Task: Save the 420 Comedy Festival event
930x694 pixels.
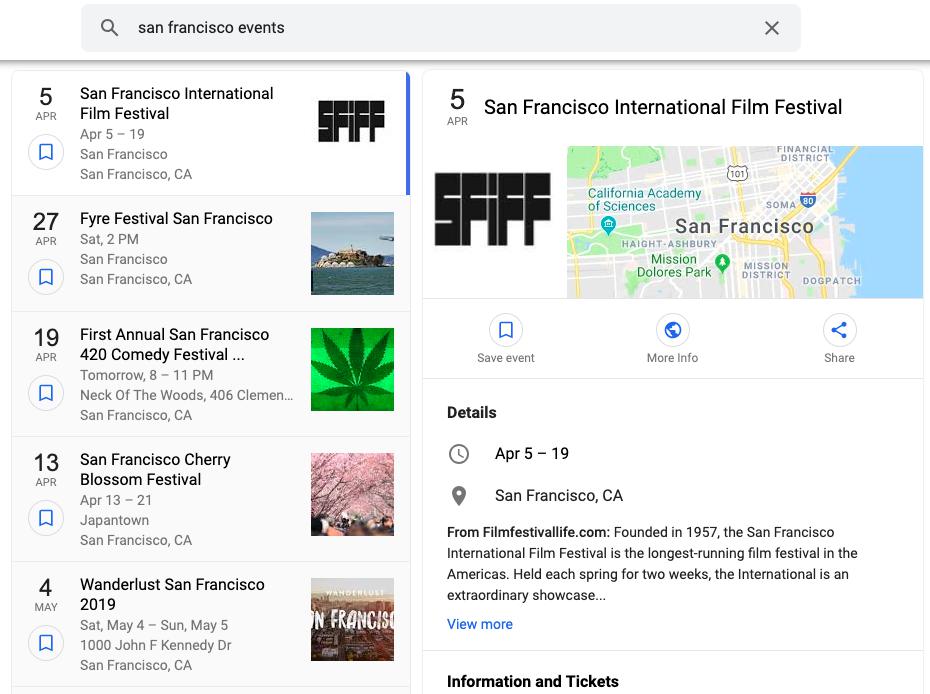Action: click(x=46, y=393)
